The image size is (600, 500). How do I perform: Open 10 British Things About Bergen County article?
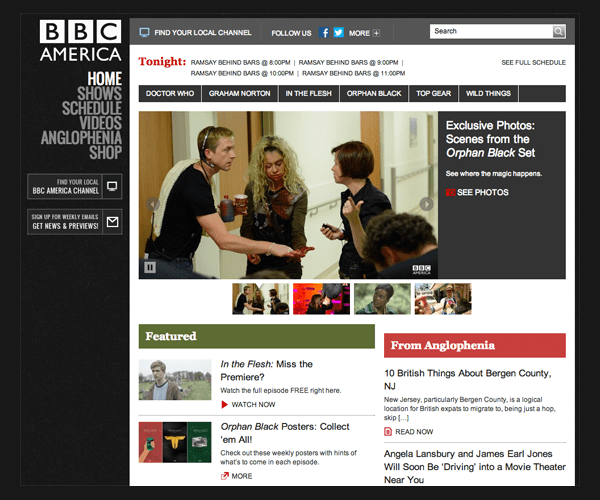coord(468,379)
